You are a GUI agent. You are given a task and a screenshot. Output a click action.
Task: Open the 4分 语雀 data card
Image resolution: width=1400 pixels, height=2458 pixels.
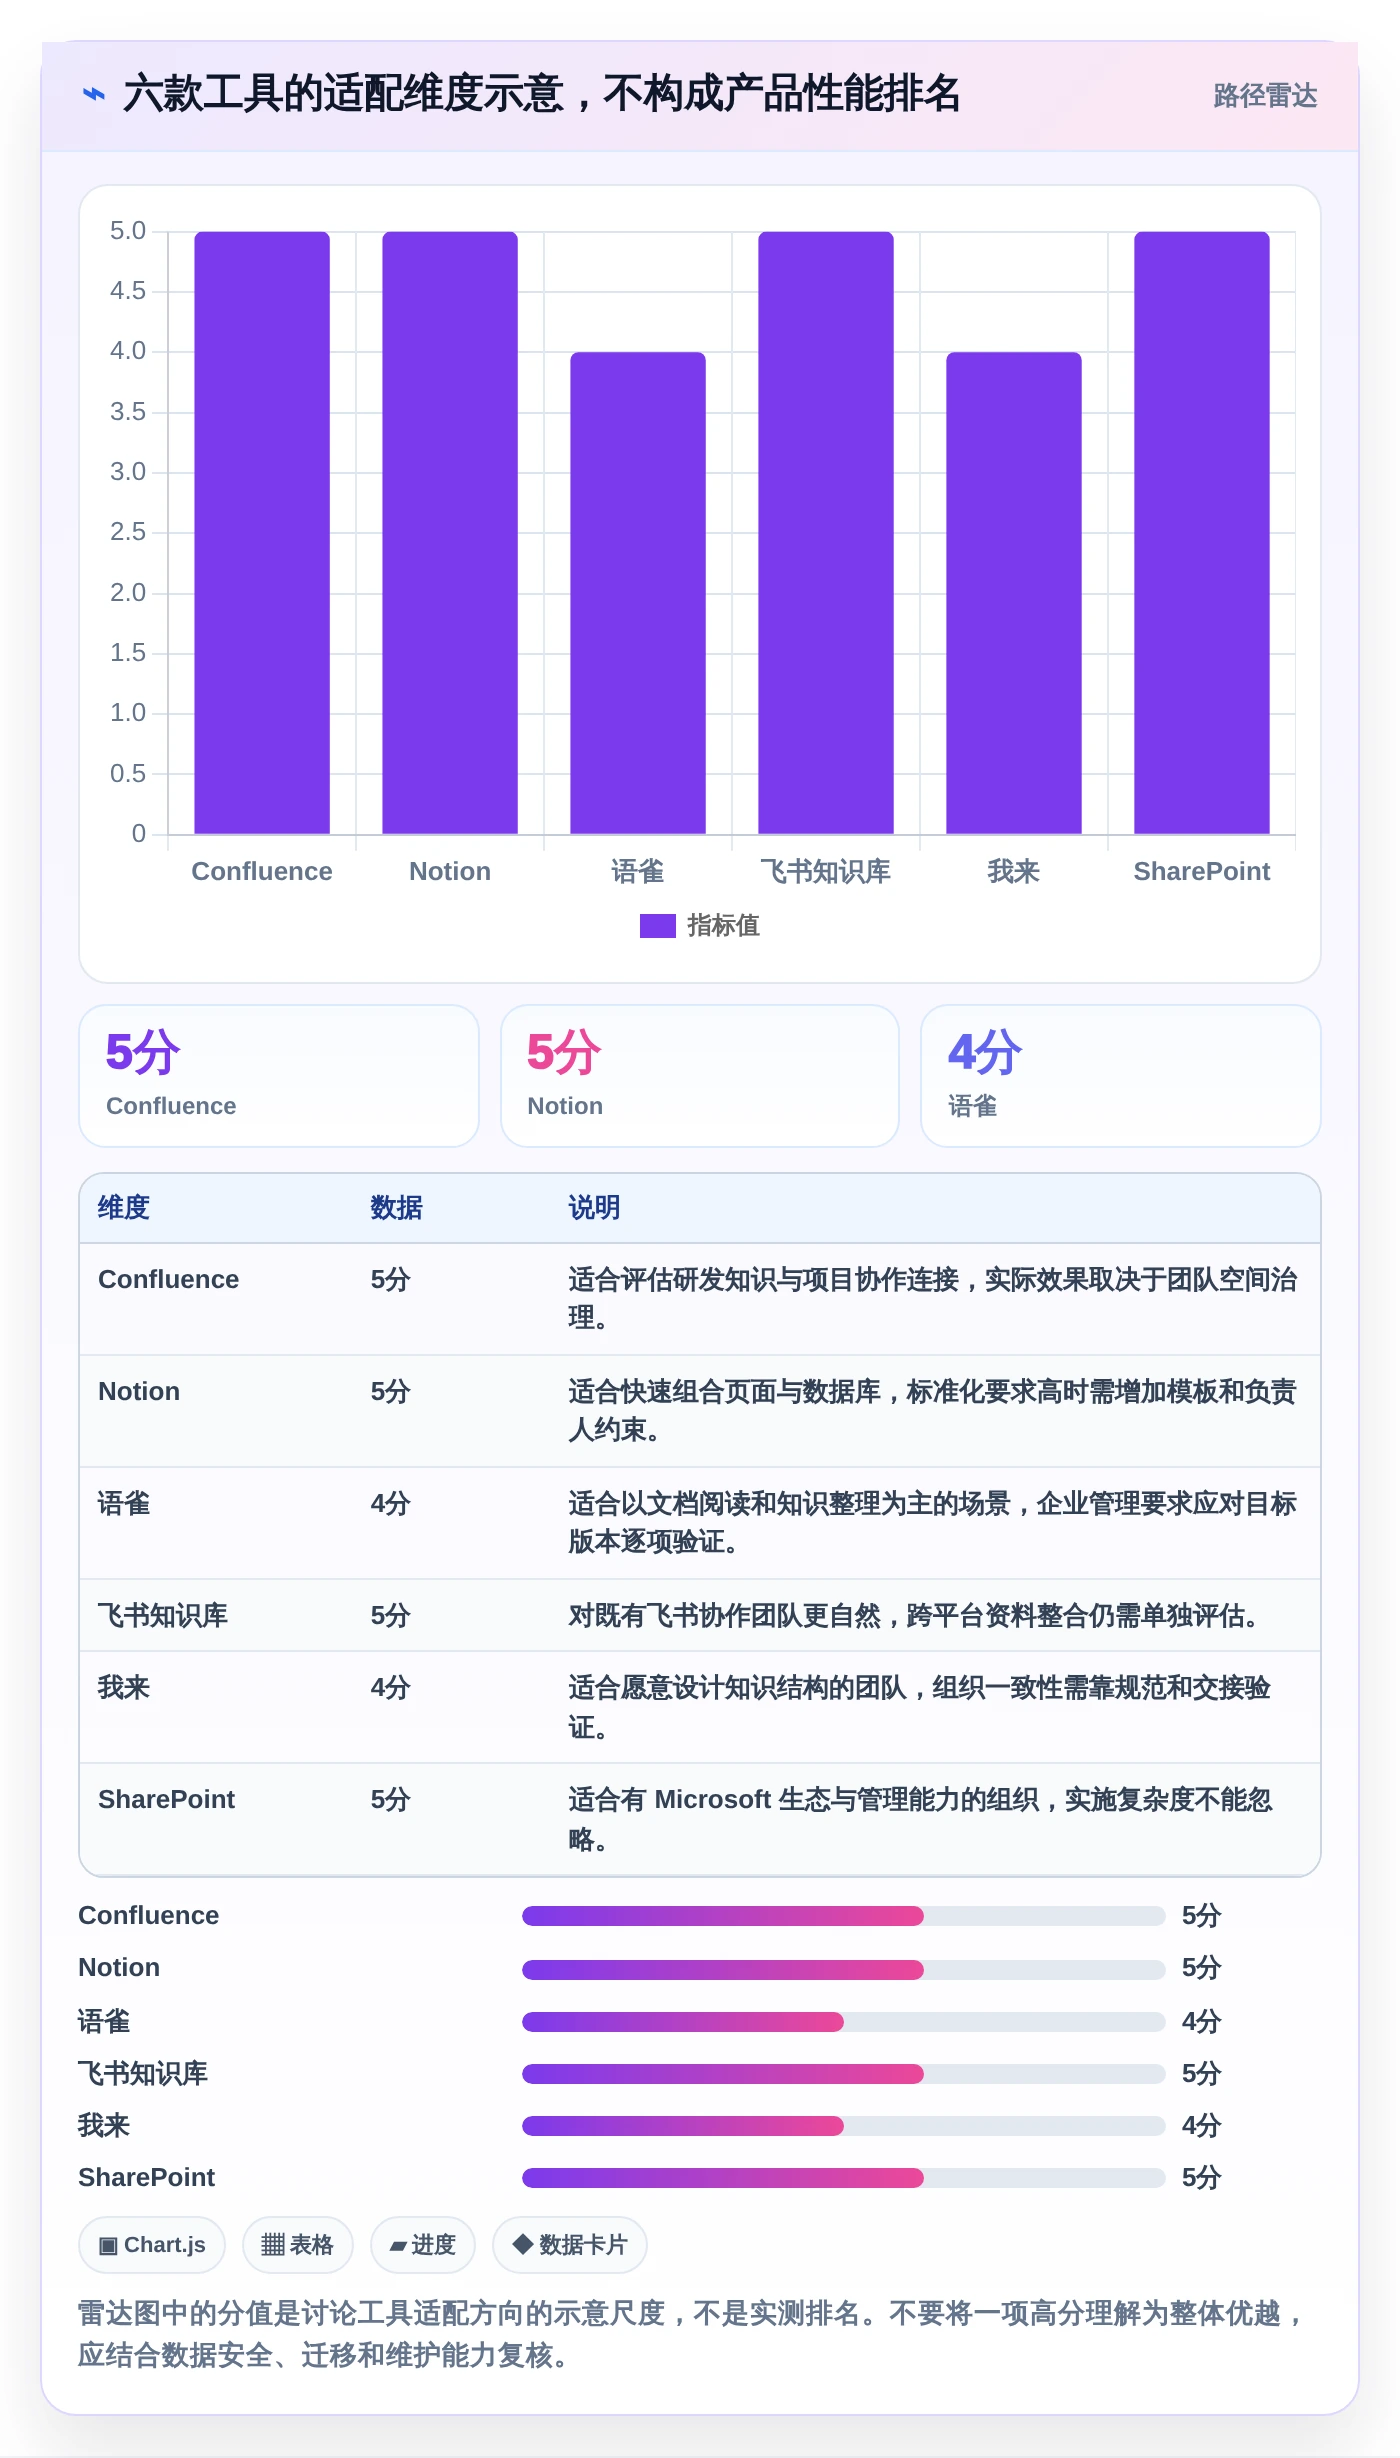(1121, 1076)
